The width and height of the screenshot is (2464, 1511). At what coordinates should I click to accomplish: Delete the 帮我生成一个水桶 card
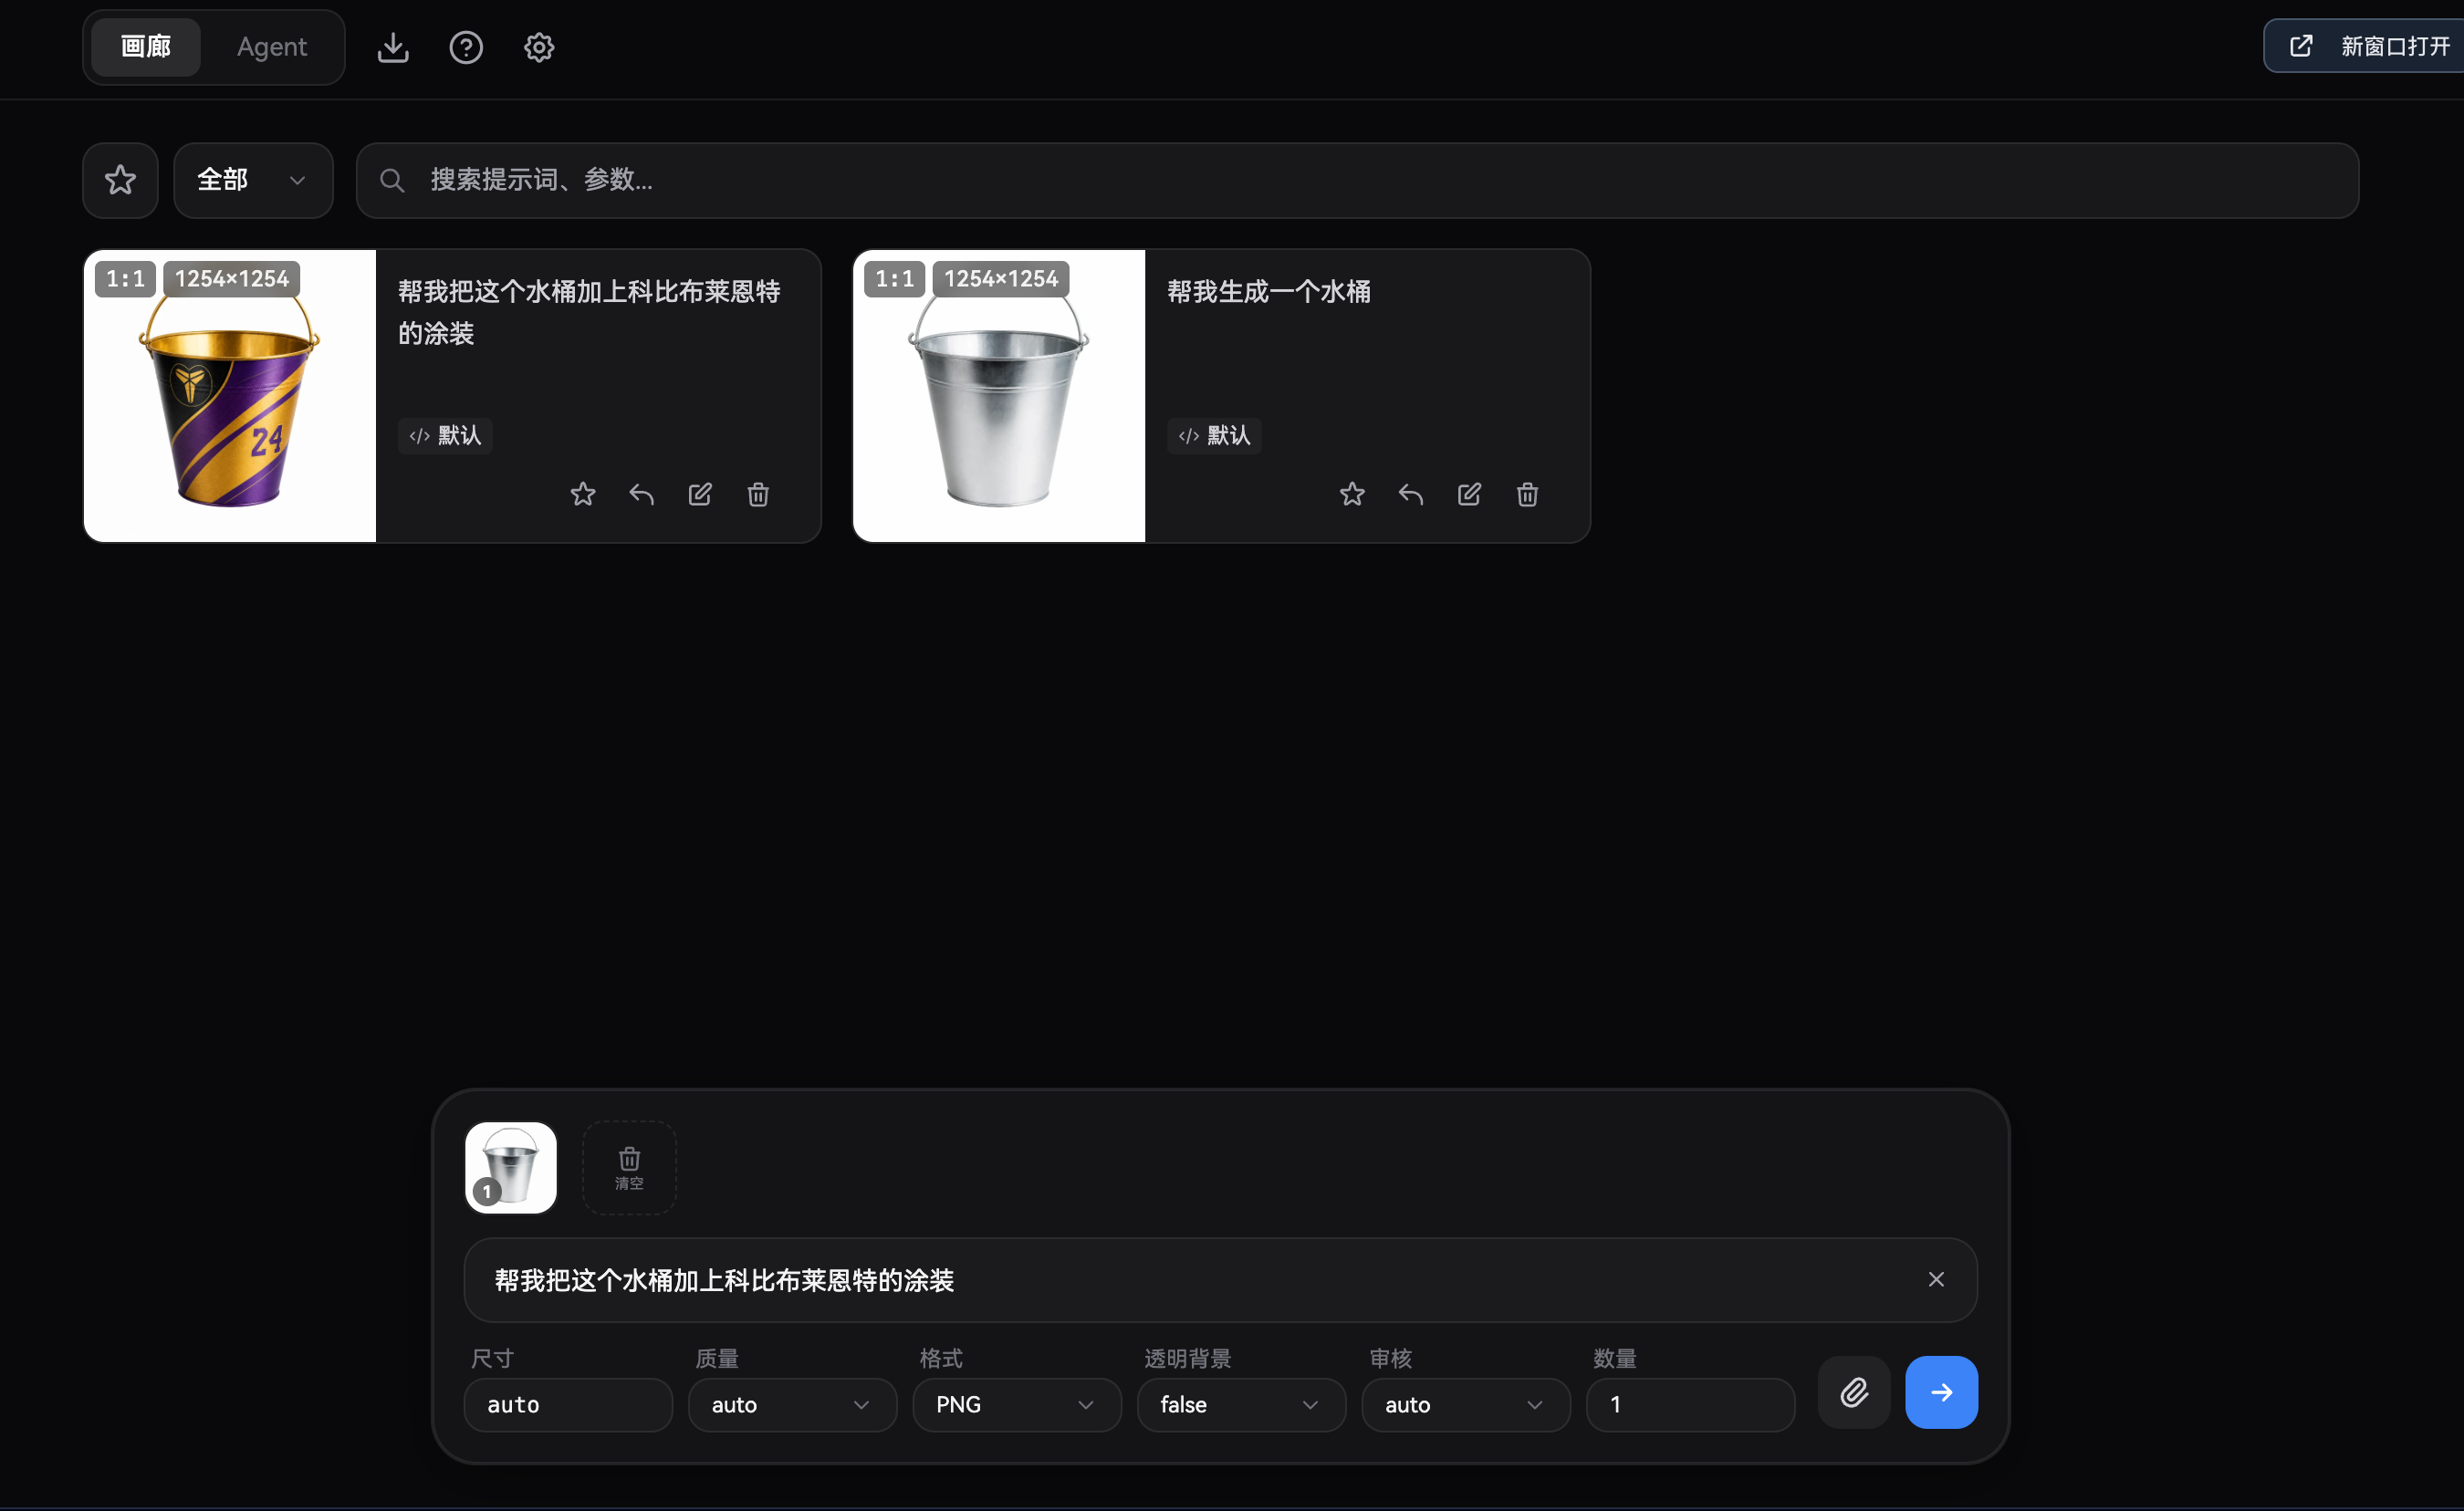[x=1527, y=494]
